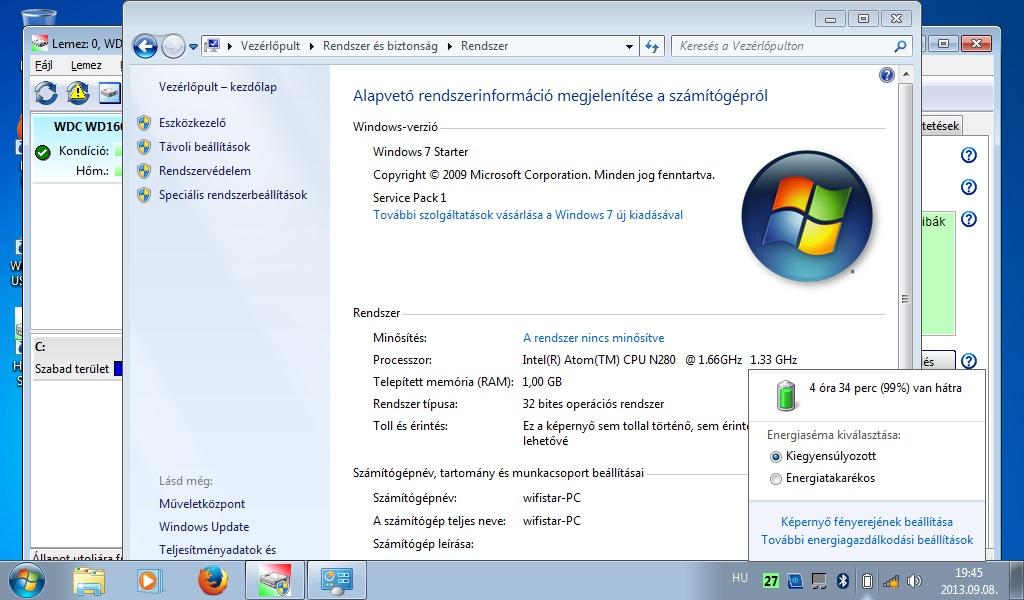Click the network signal tray icon
Image resolution: width=1024 pixels, height=600 pixels.
(x=890, y=580)
